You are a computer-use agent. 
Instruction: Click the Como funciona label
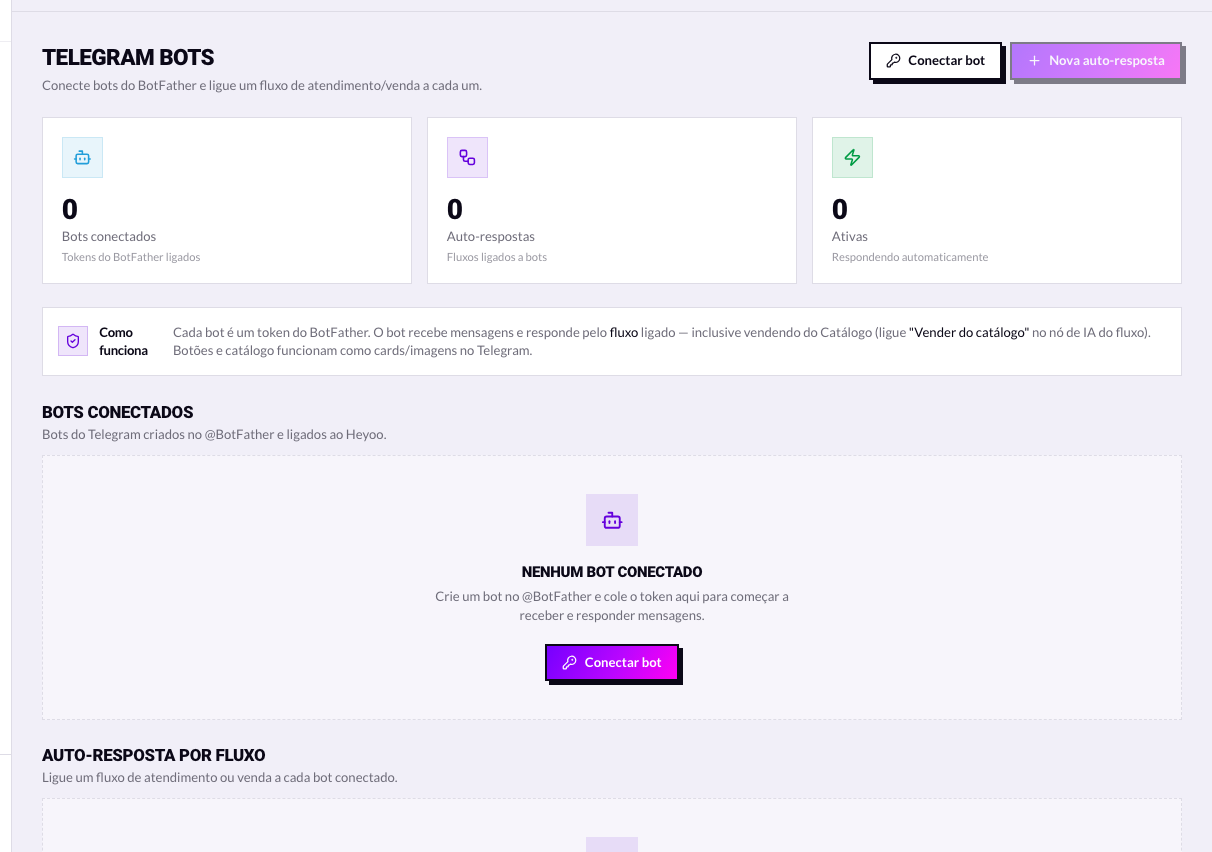123,341
